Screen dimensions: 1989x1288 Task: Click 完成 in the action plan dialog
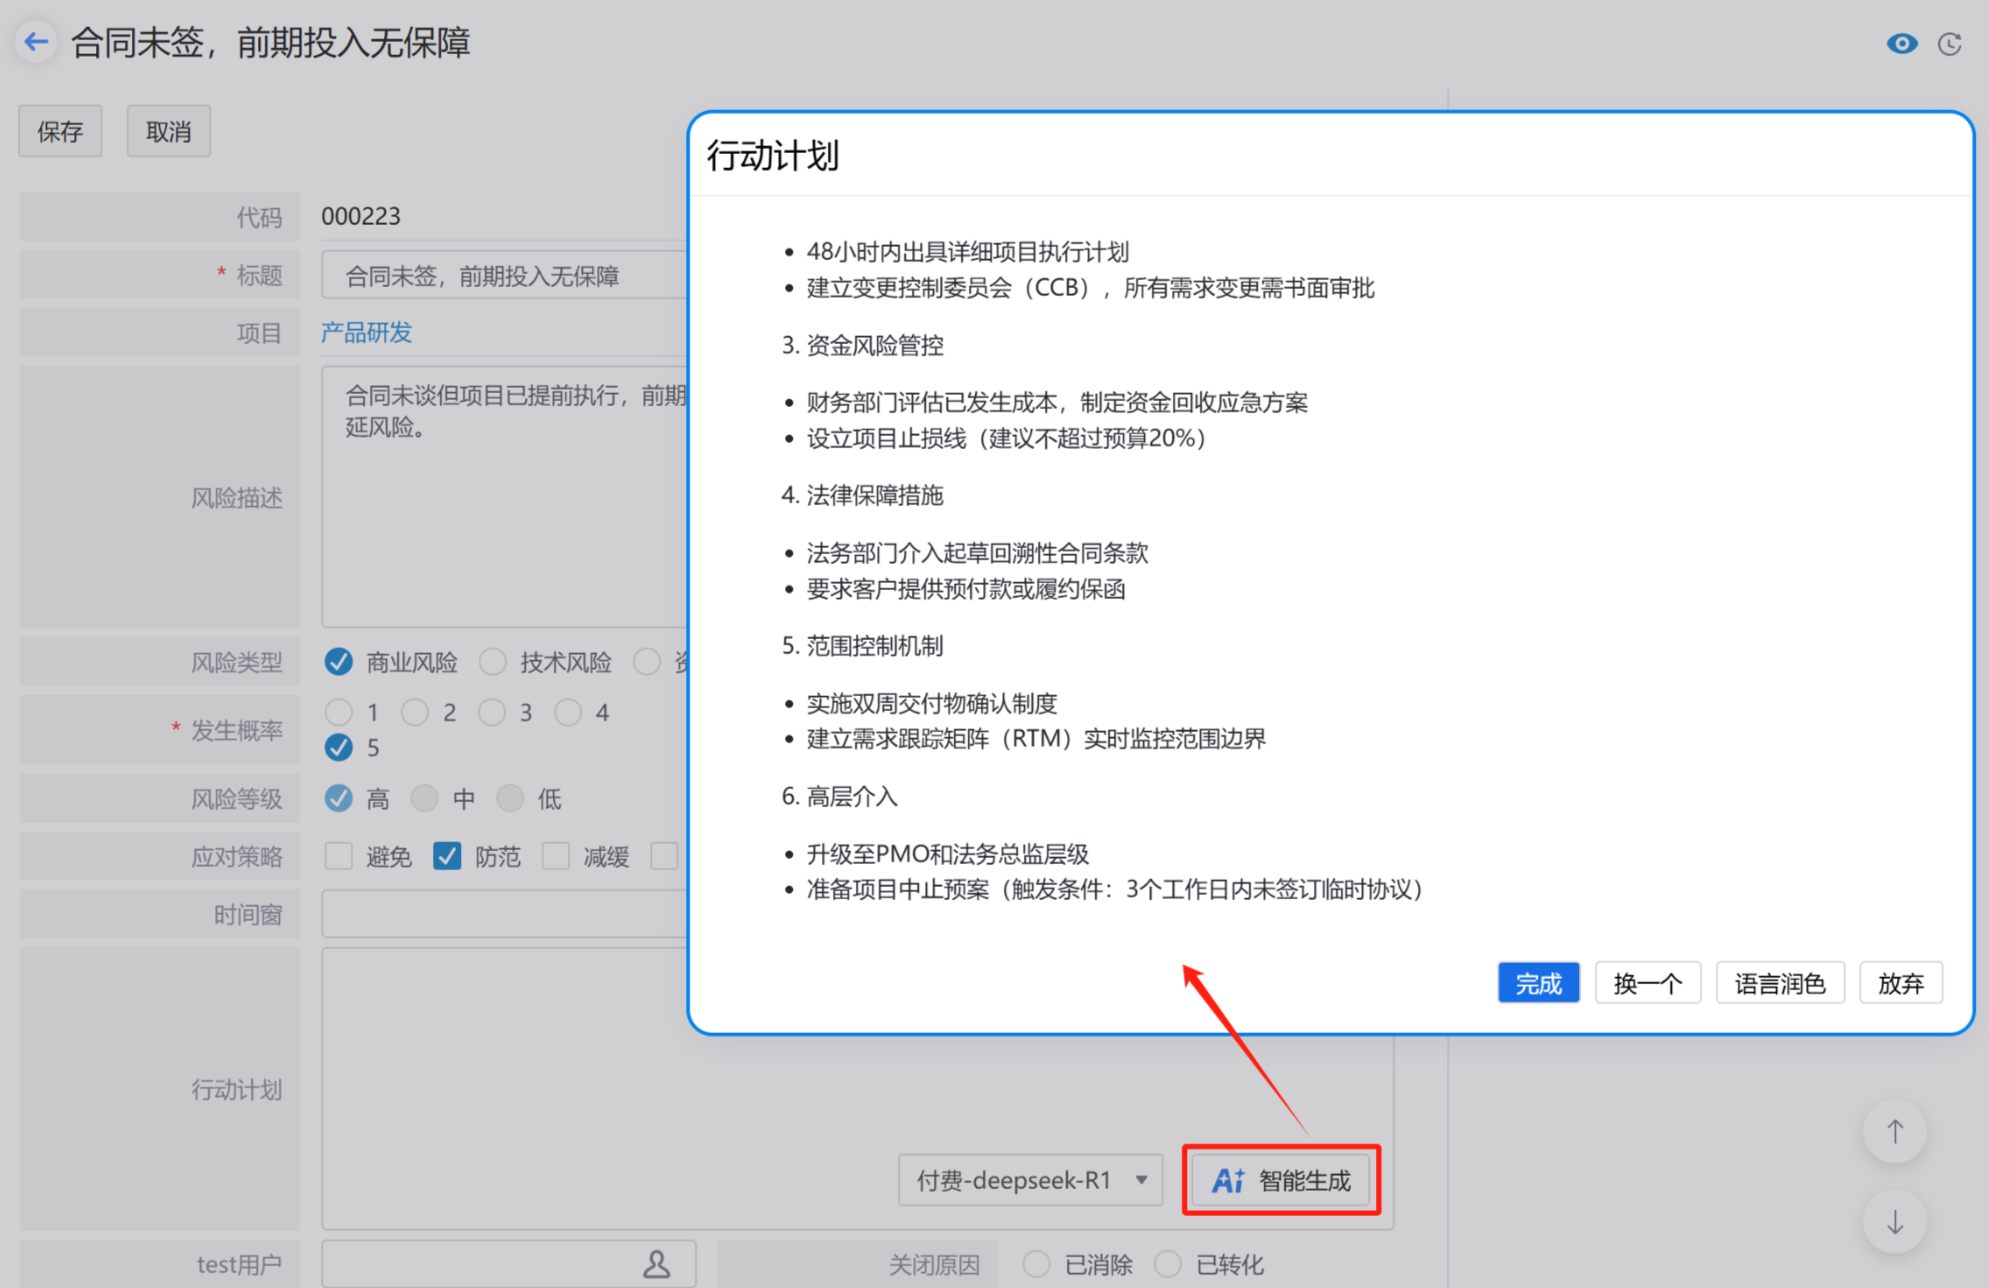click(1537, 983)
